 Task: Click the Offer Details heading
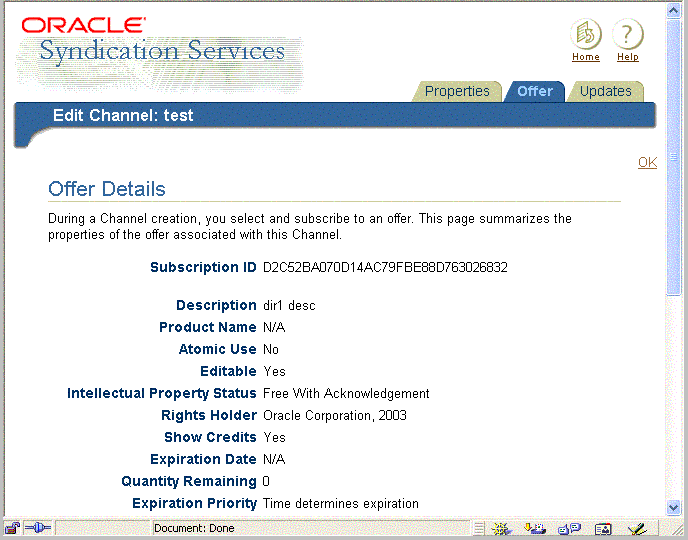tap(107, 189)
